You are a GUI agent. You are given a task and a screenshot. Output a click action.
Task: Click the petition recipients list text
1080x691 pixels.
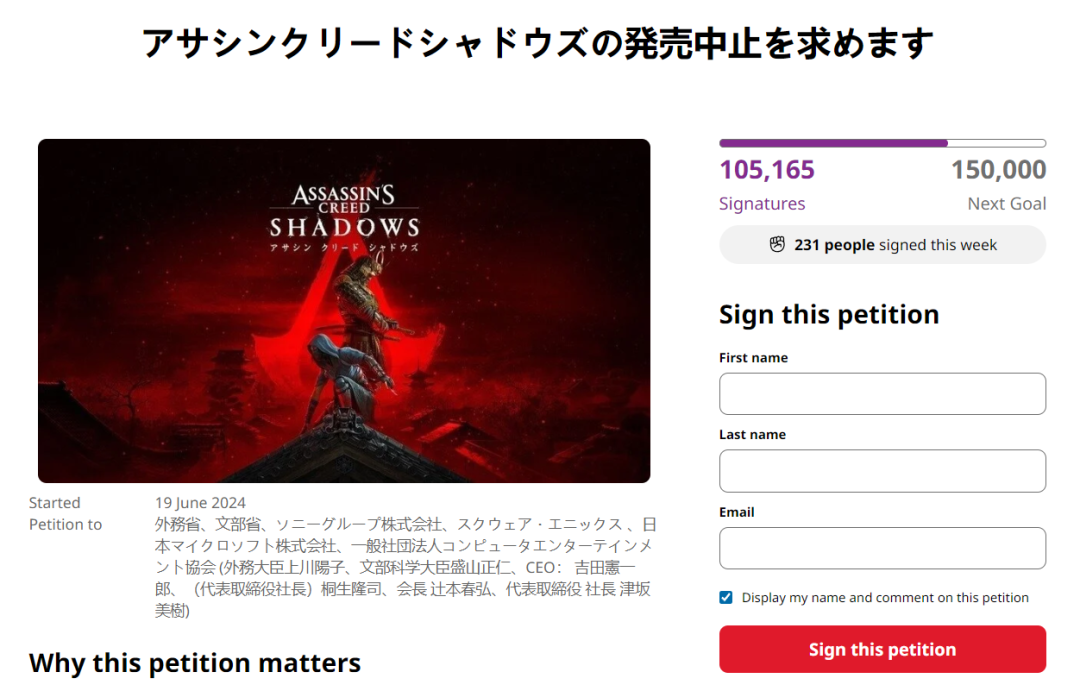[405, 567]
